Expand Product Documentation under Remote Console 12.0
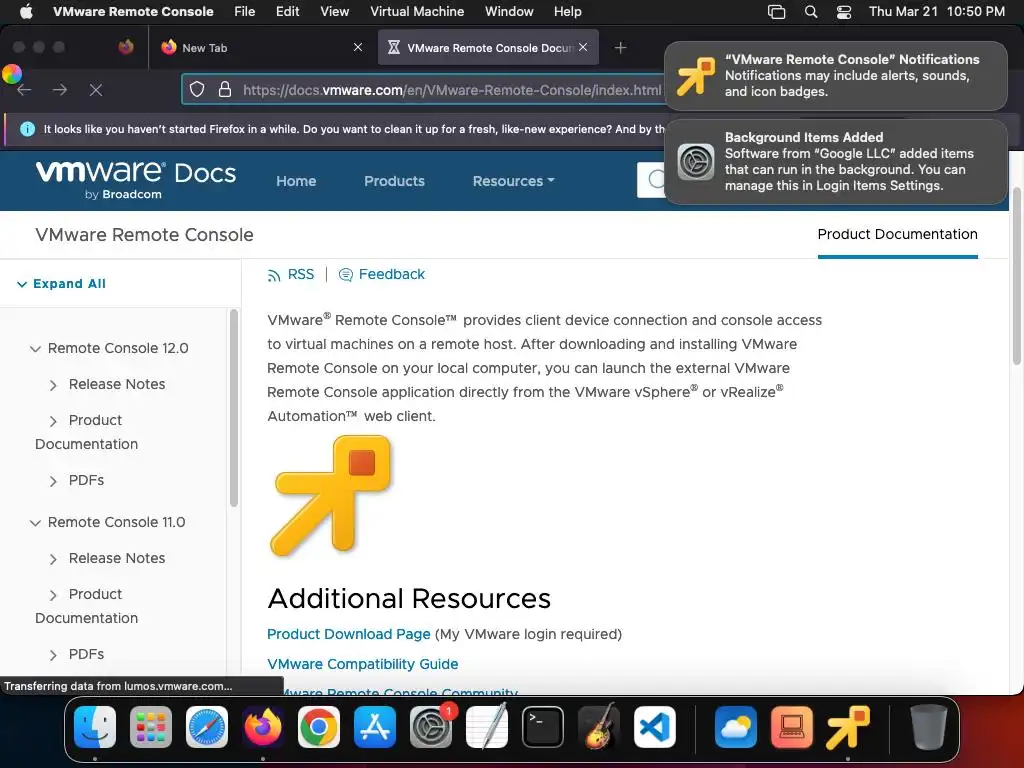 (x=53, y=421)
